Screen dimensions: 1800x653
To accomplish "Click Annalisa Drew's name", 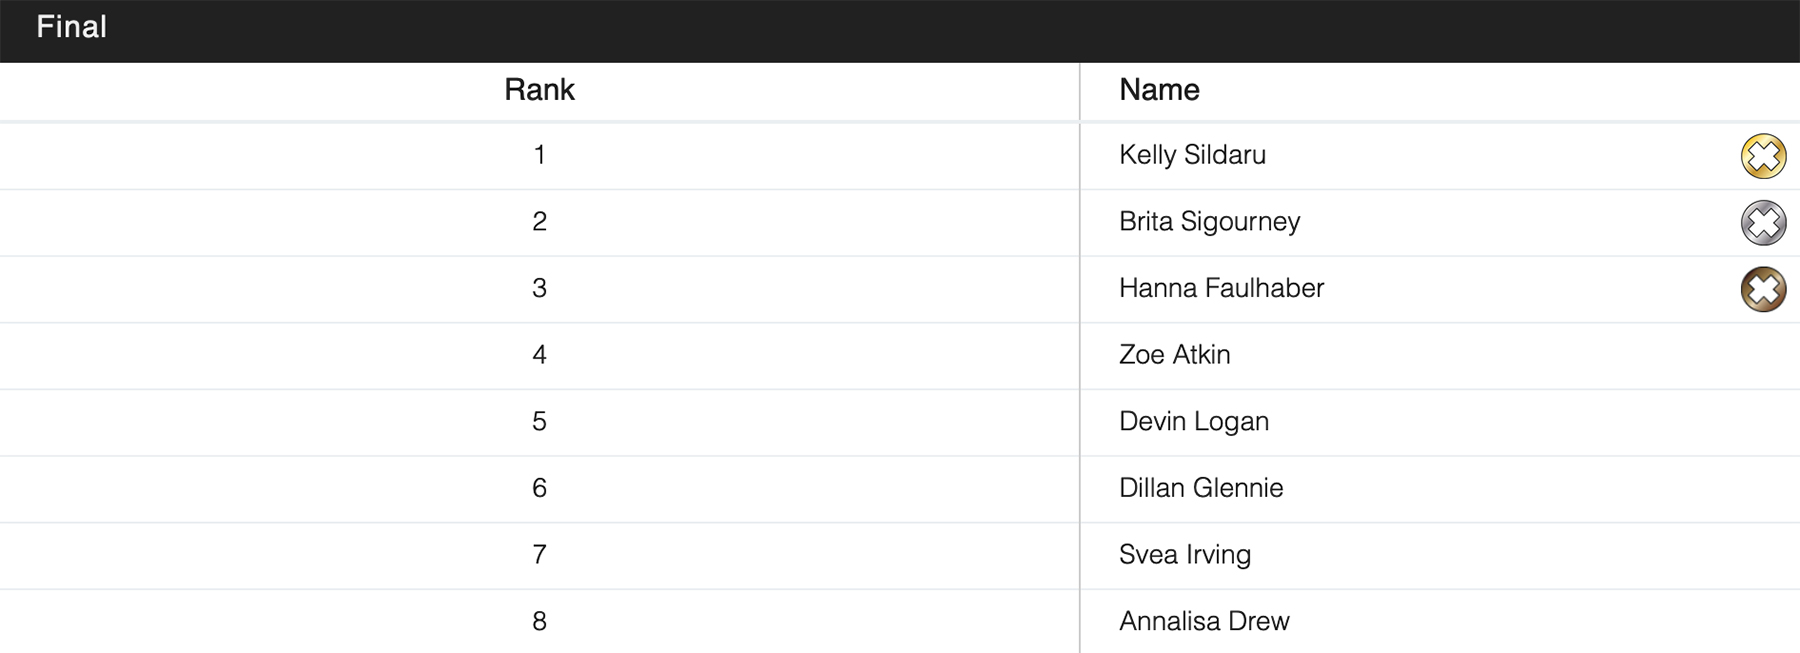I will pyautogui.click(x=1204, y=621).
